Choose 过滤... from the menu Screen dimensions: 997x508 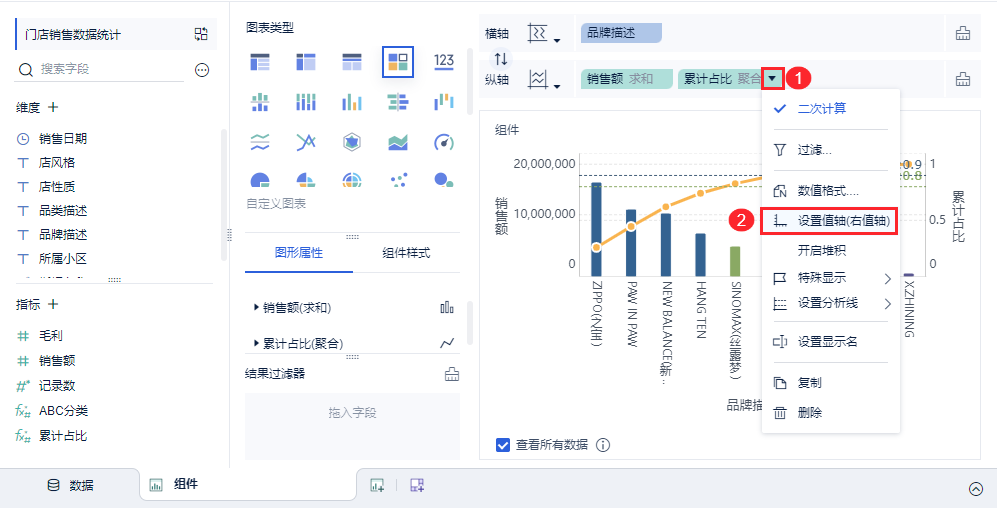(830, 150)
